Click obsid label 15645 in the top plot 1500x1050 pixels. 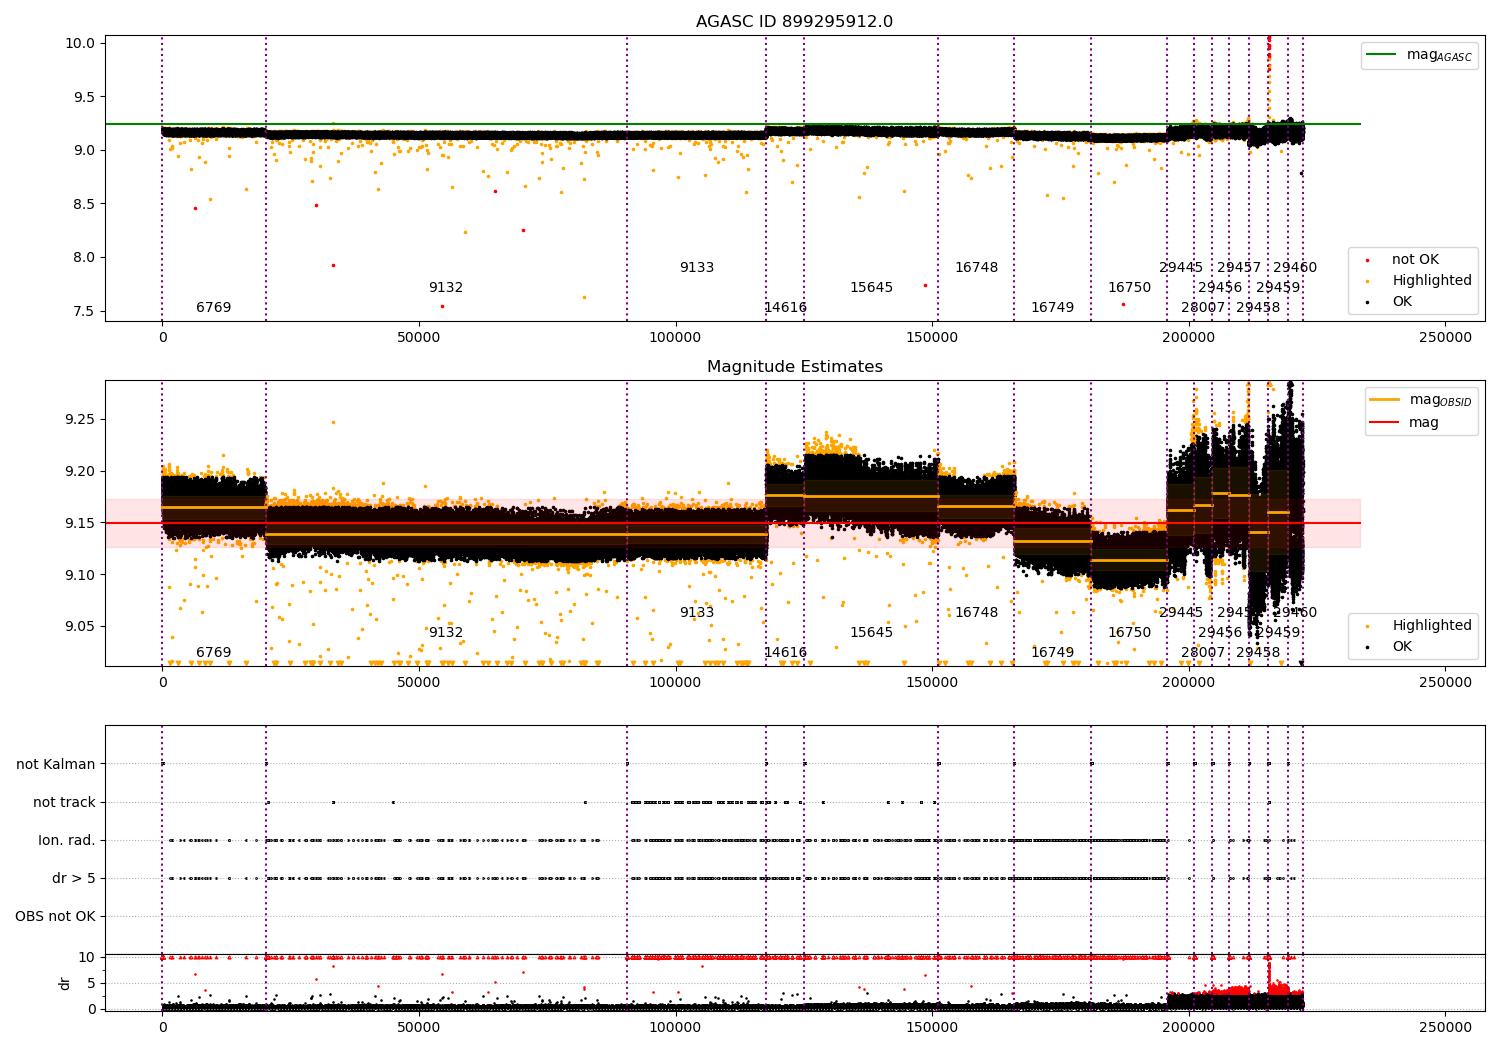[x=871, y=288]
